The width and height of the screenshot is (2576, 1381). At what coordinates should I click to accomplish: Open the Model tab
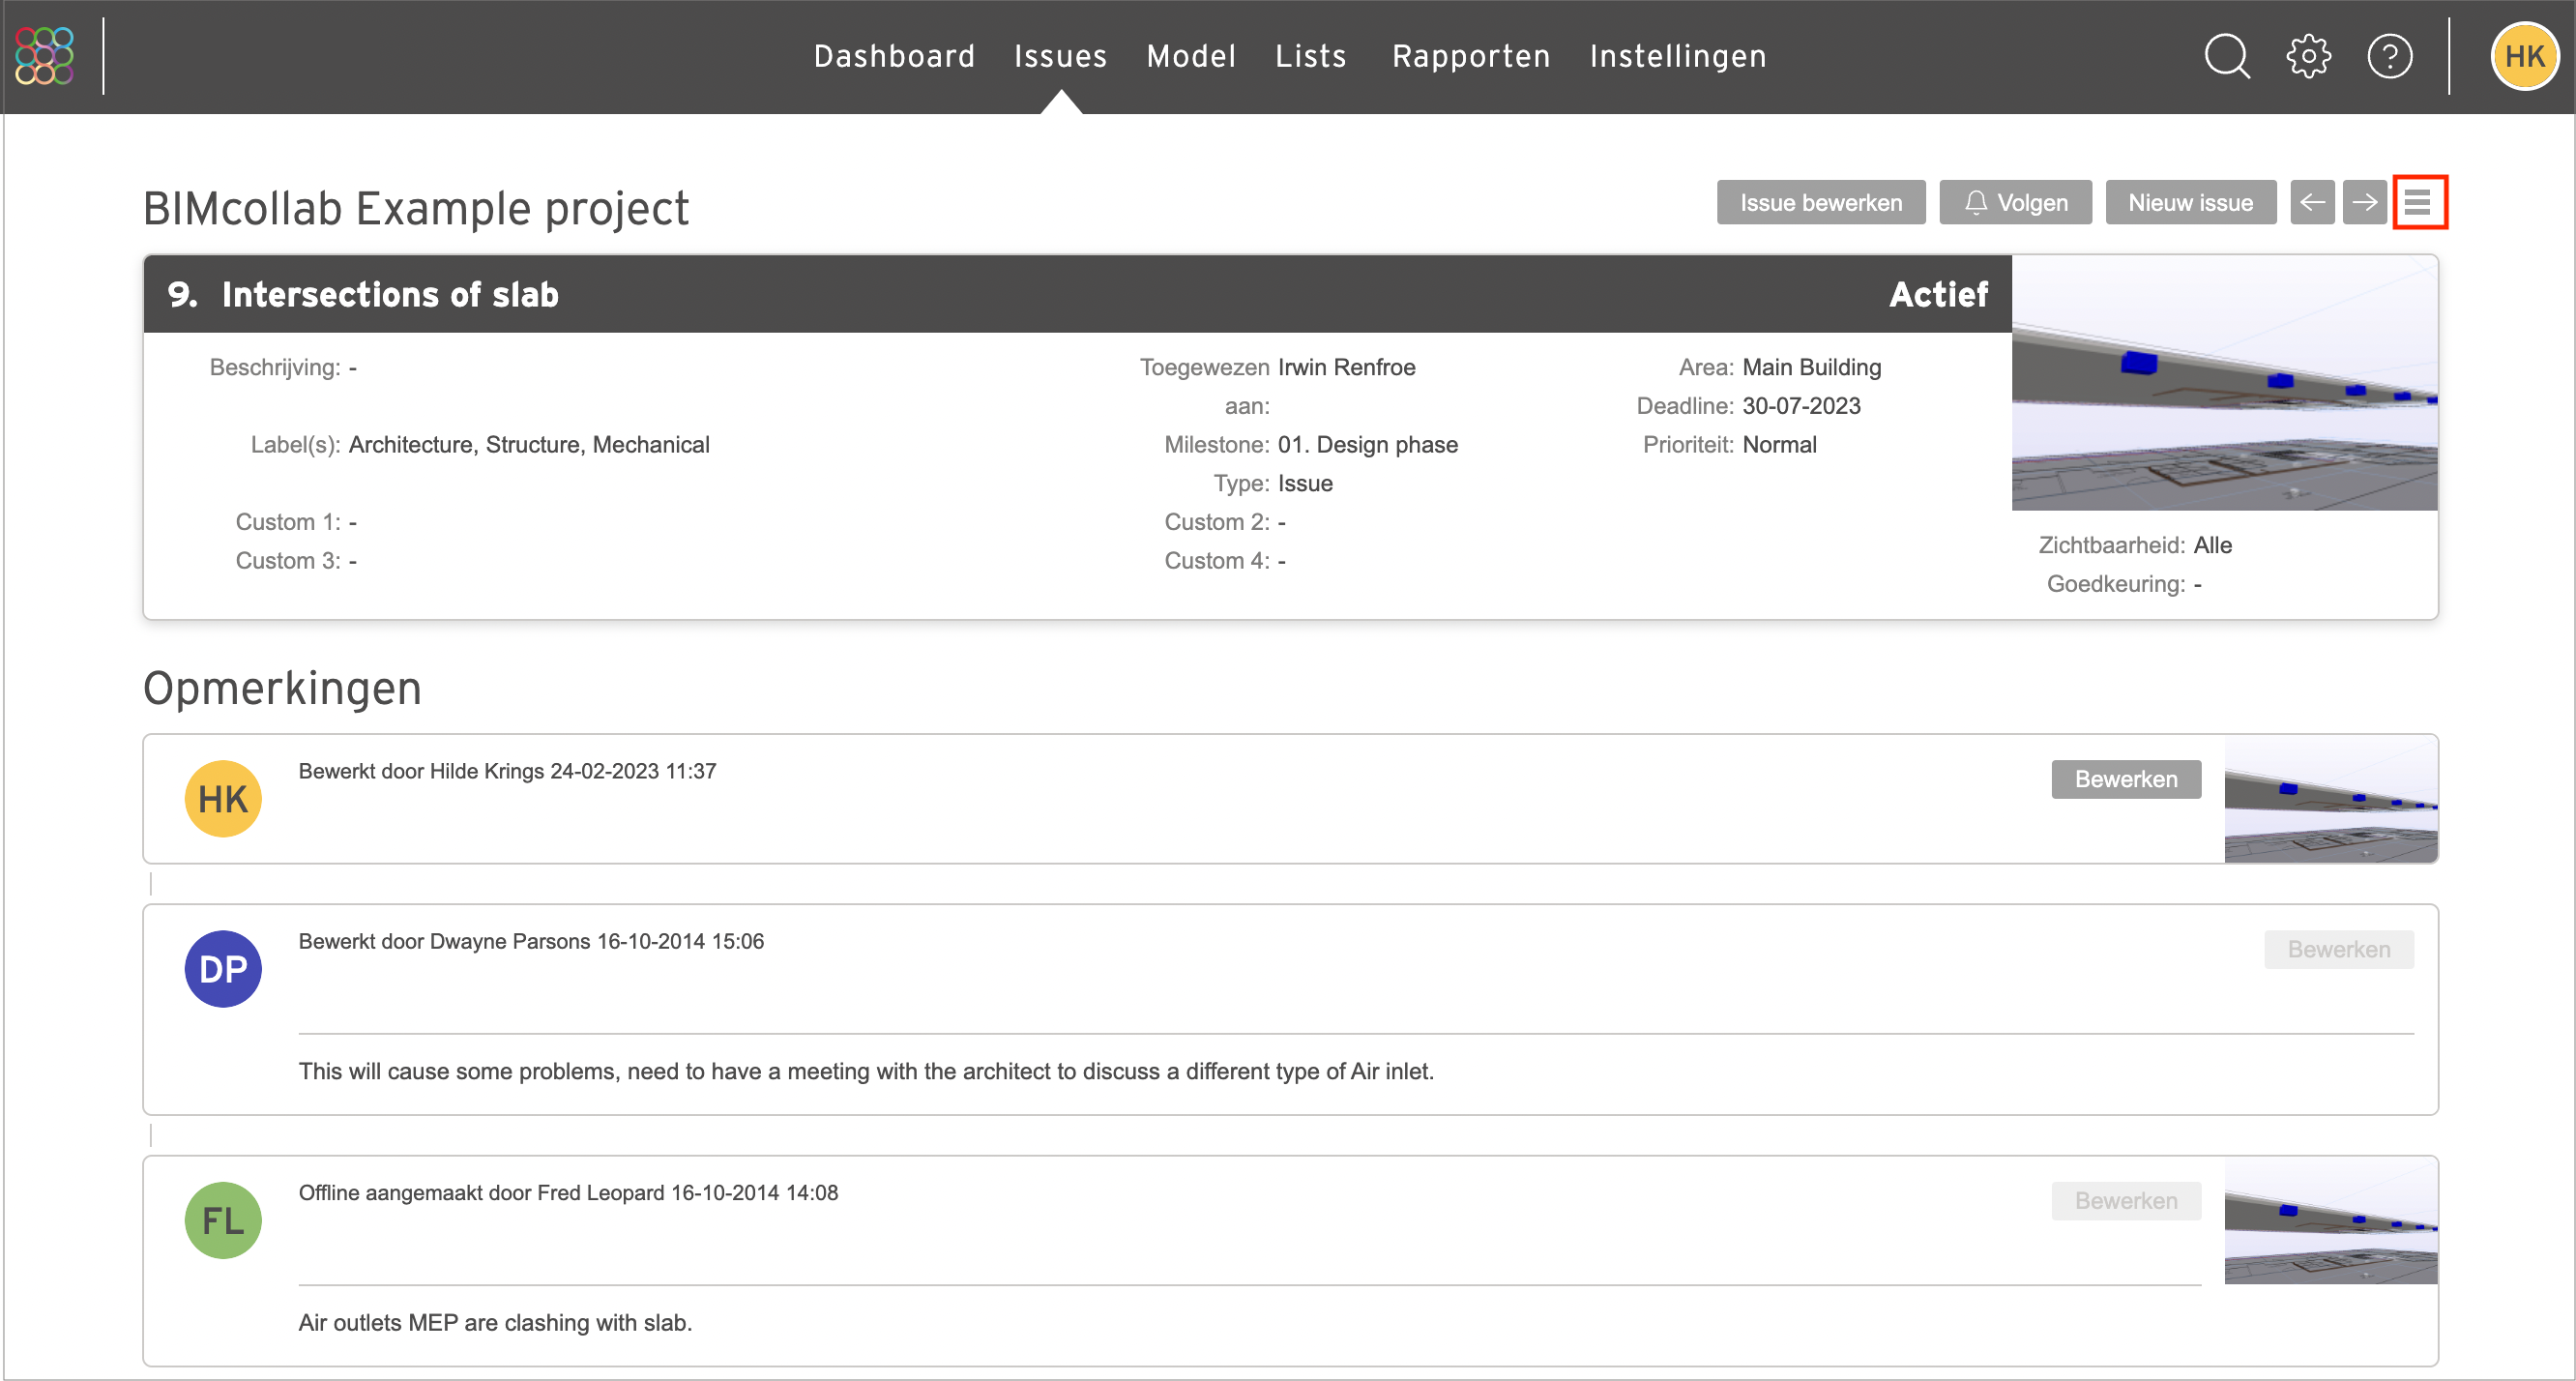[x=1191, y=56]
